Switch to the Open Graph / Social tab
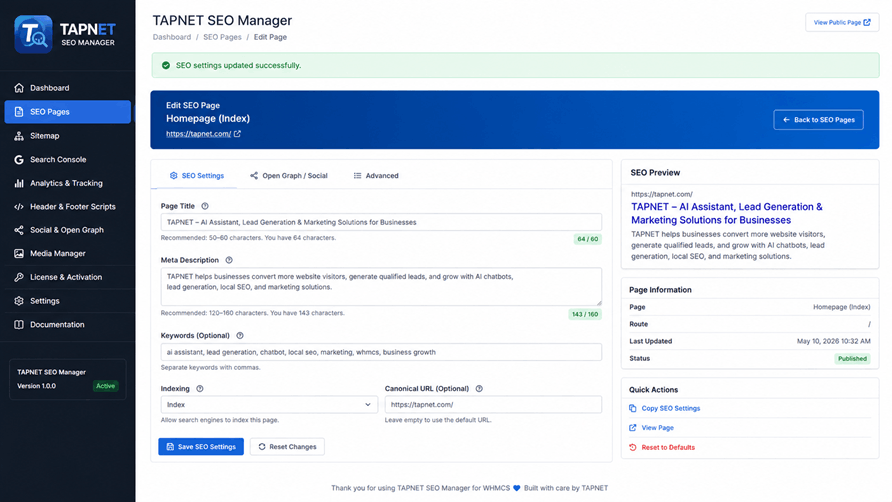892x502 pixels. point(289,175)
